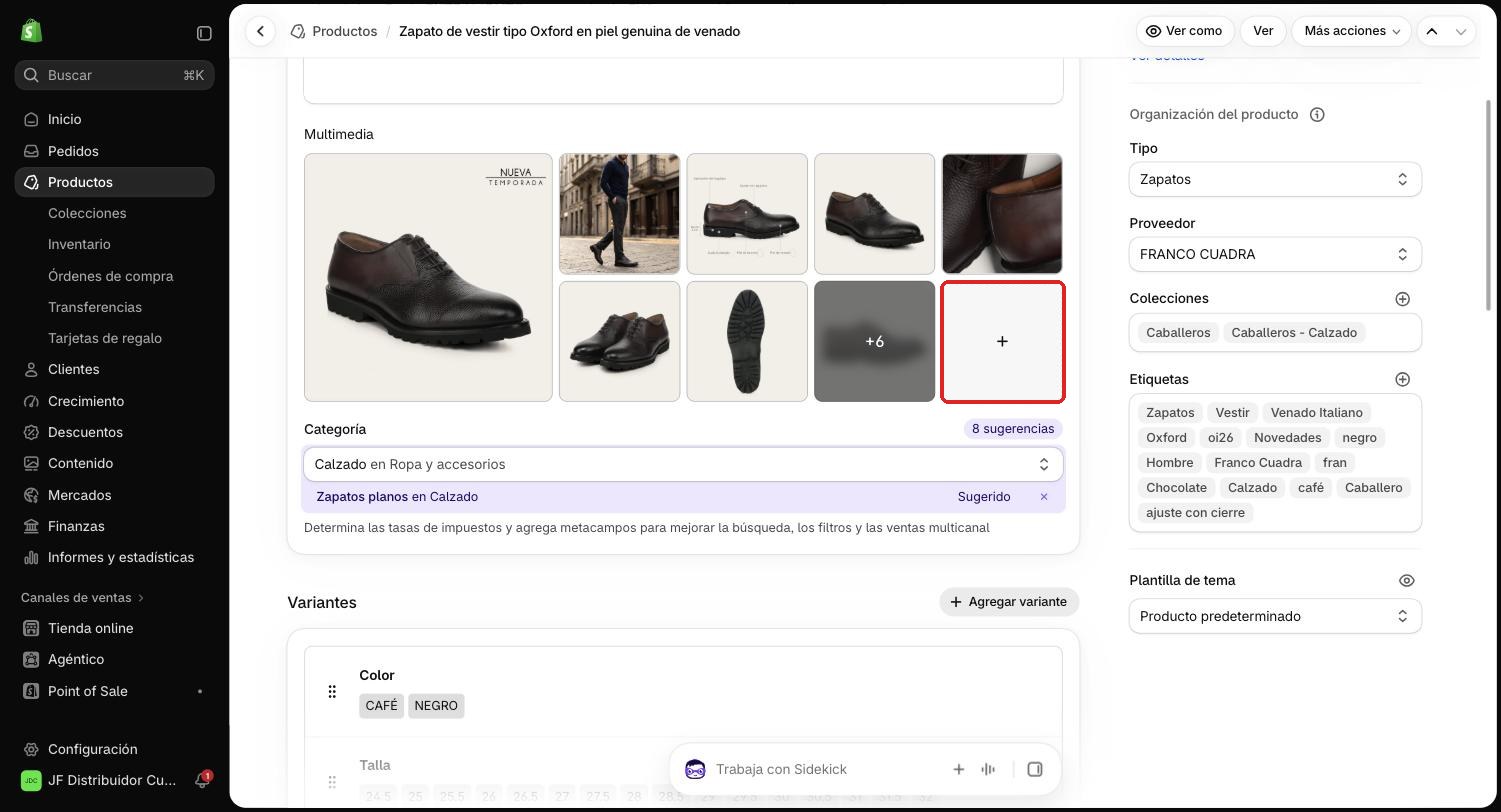
Task: Go back using the back arrow button
Action: coord(260,31)
